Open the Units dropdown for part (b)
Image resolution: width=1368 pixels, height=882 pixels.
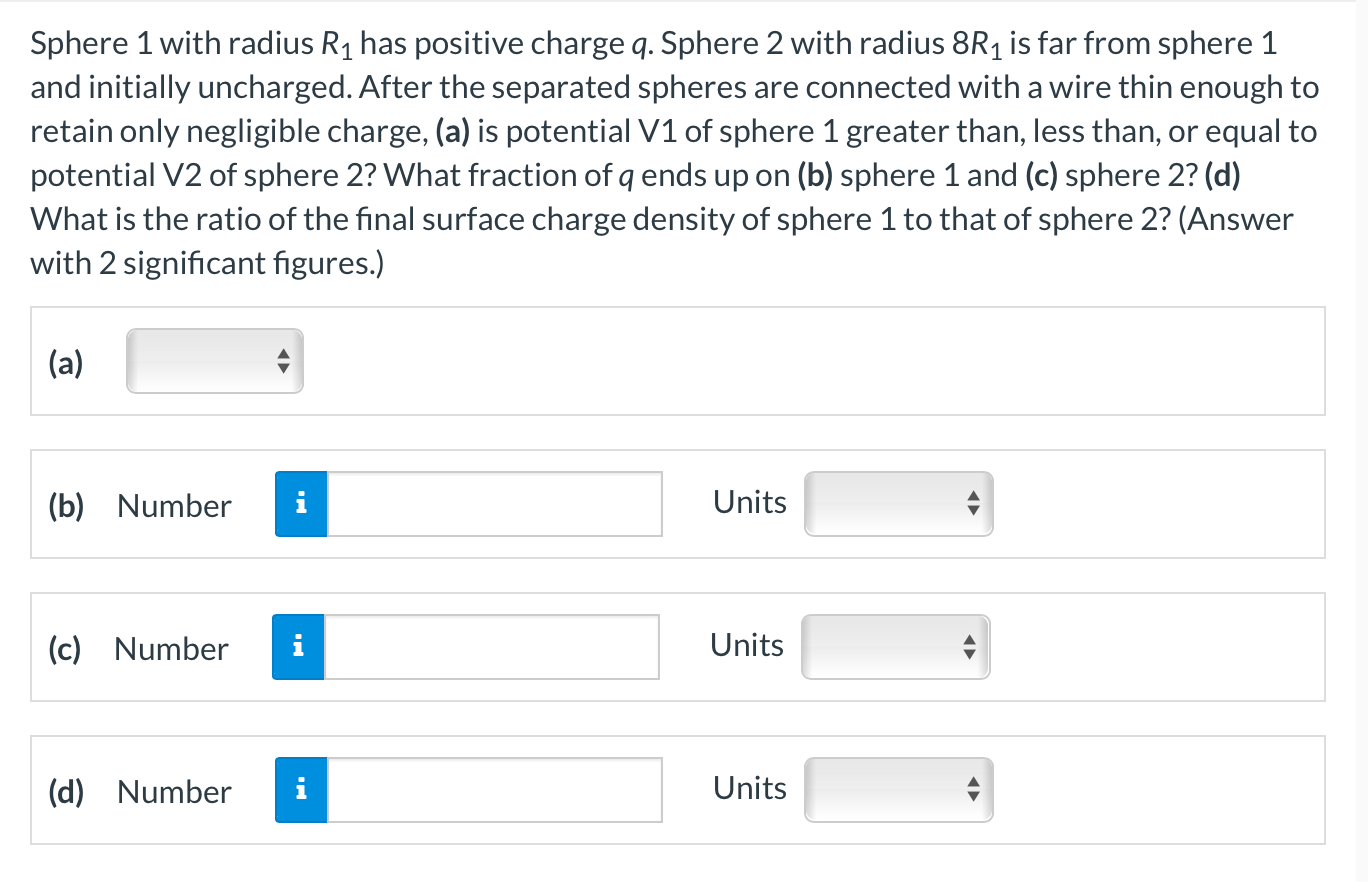tap(897, 504)
